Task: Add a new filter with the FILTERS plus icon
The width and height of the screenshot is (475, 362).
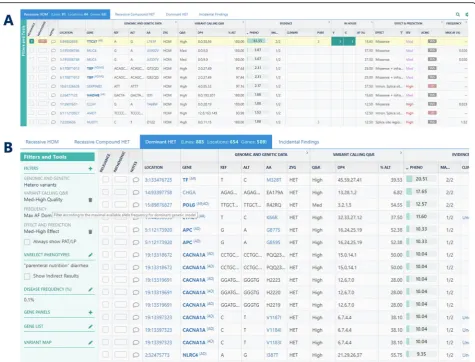Action: coord(90,169)
